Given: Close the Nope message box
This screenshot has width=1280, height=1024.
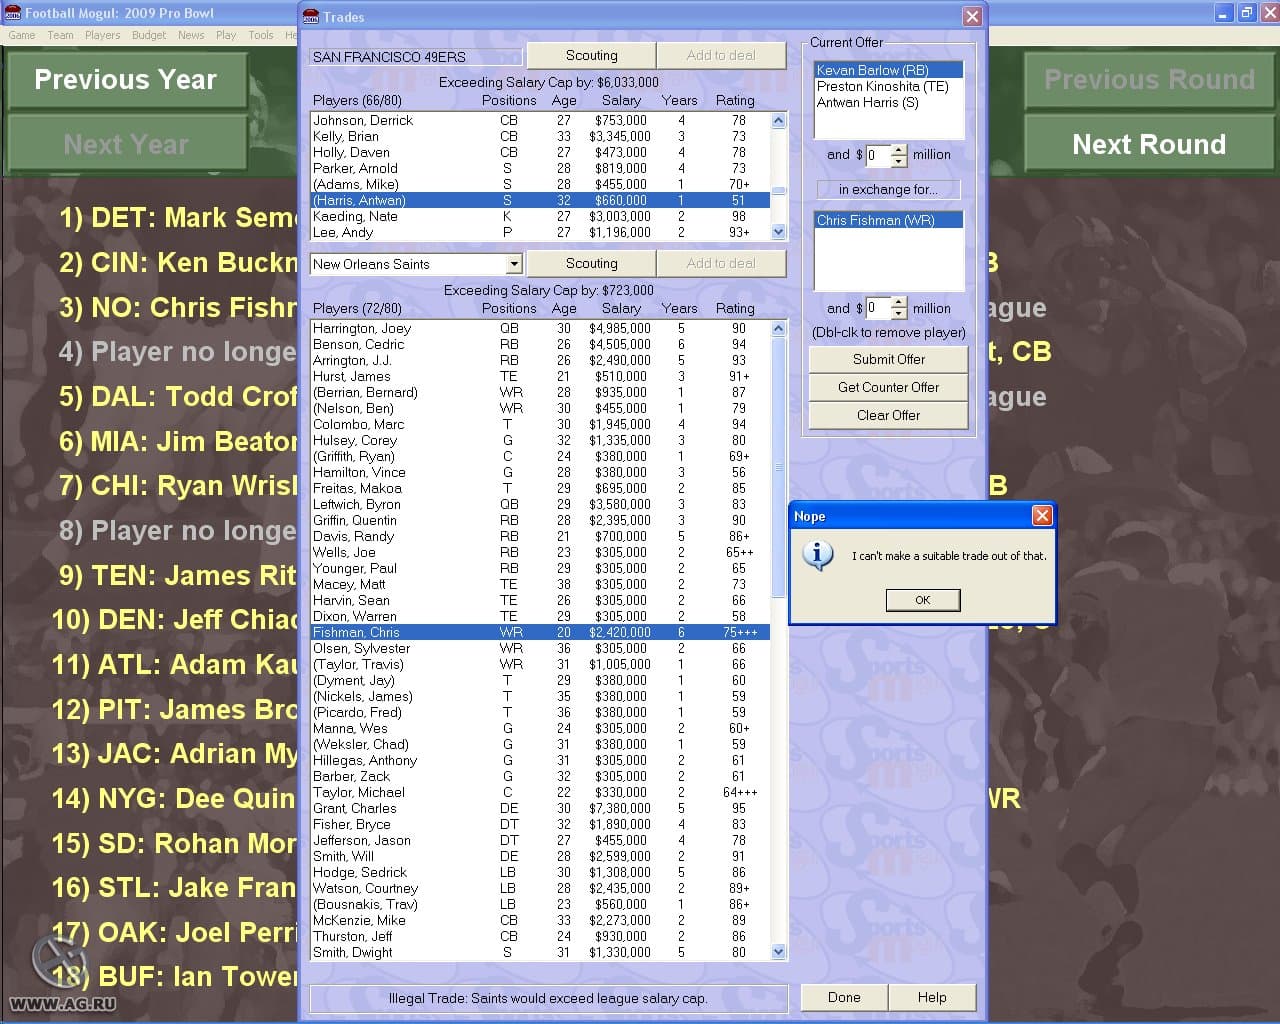Looking at the screenshot, I should point(1041,515).
